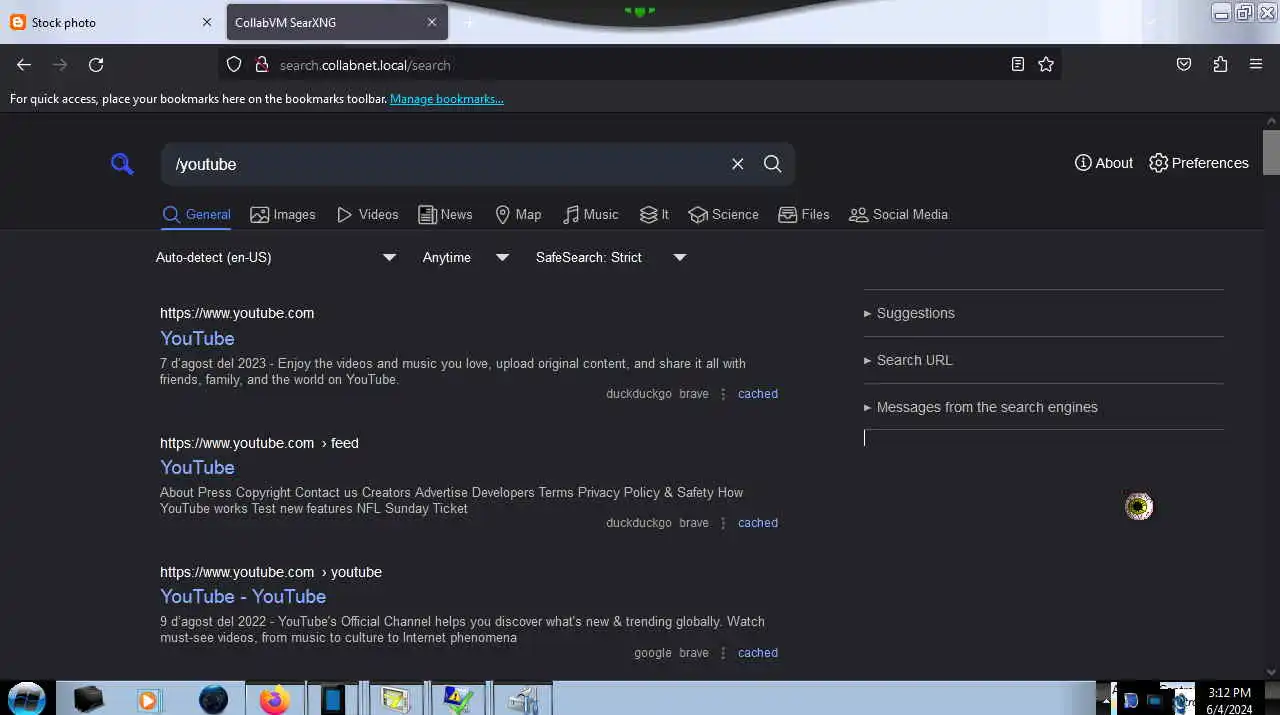This screenshot has height=715, width=1280.
Task: Clear the search query with the X icon
Action: (x=738, y=164)
